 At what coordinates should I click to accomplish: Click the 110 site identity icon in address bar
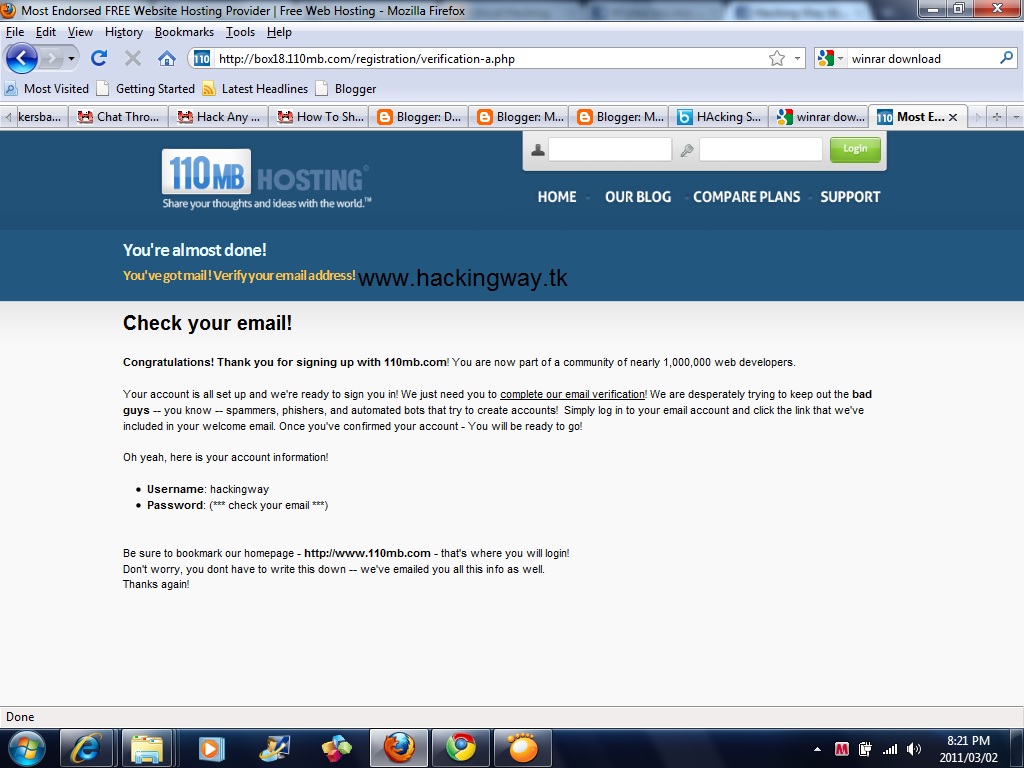point(202,59)
